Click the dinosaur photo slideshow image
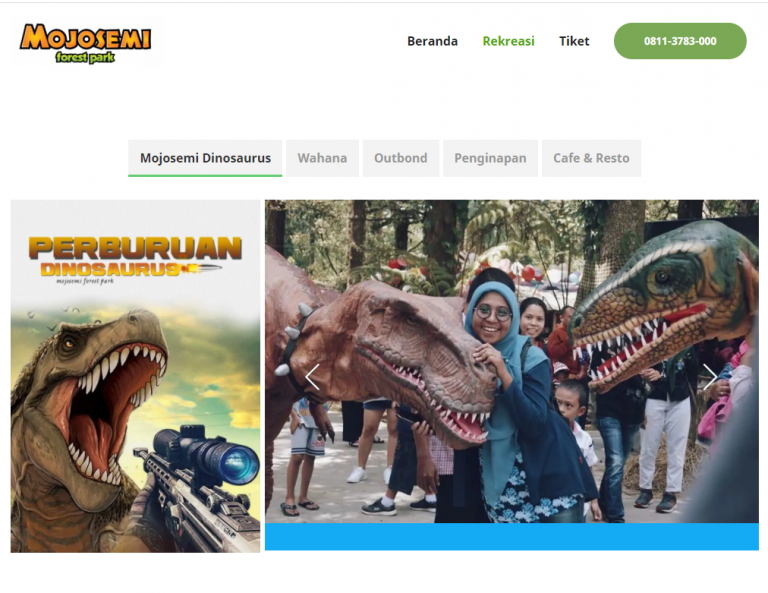 point(512,361)
